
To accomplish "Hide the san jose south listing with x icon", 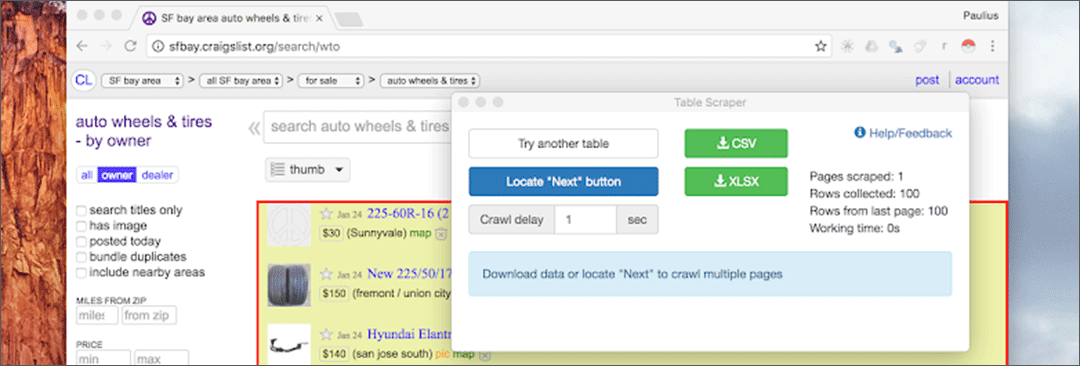I will tap(484, 355).
